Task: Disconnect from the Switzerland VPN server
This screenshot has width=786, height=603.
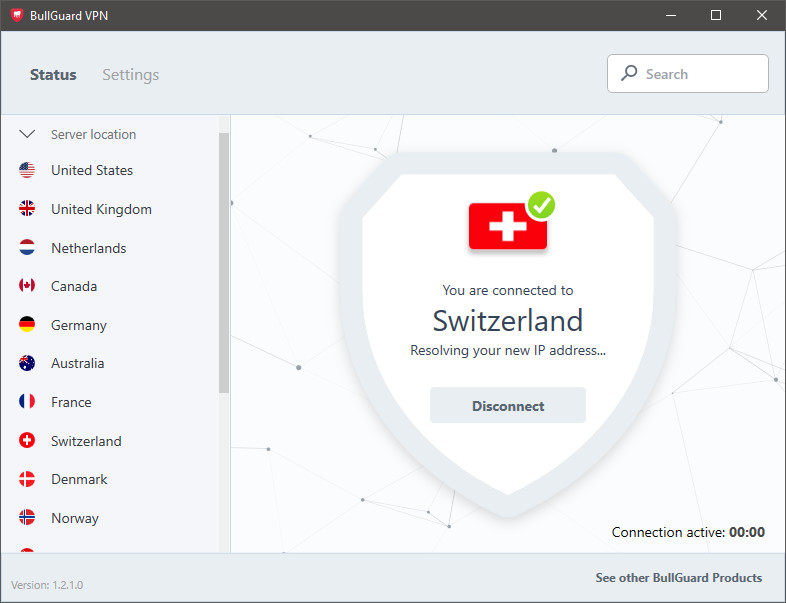Action: click(x=508, y=405)
